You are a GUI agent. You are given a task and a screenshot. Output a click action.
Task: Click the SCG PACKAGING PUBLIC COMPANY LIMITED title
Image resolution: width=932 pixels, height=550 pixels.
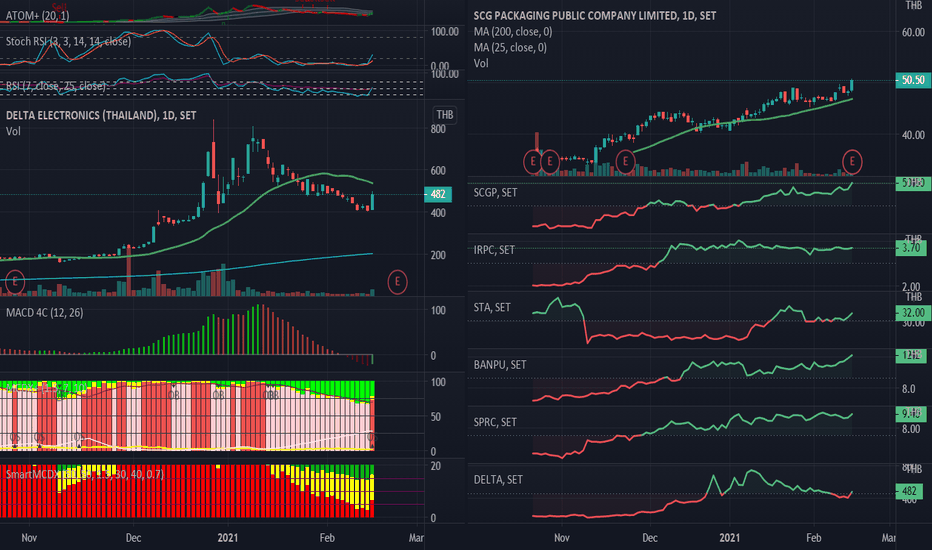click(594, 16)
